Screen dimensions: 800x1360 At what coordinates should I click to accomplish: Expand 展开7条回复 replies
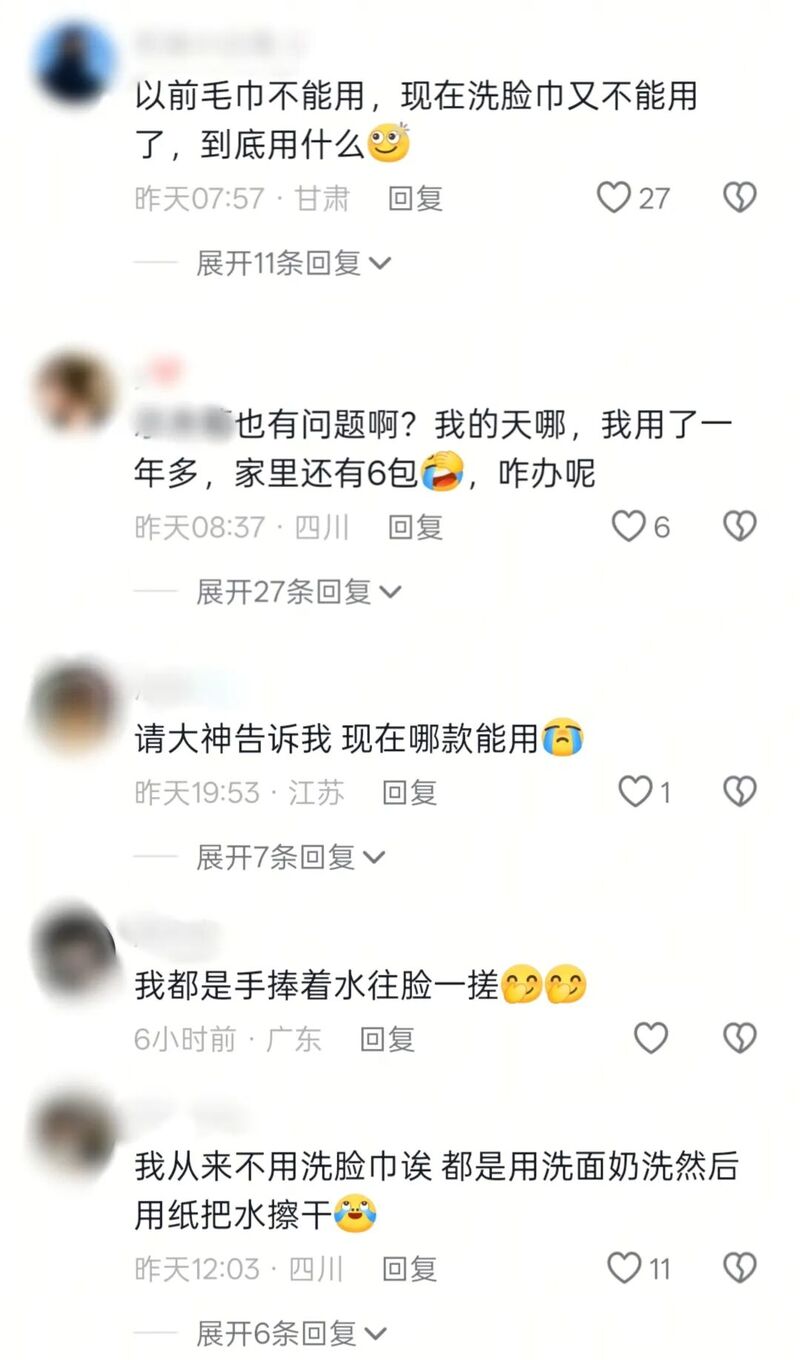[291, 857]
